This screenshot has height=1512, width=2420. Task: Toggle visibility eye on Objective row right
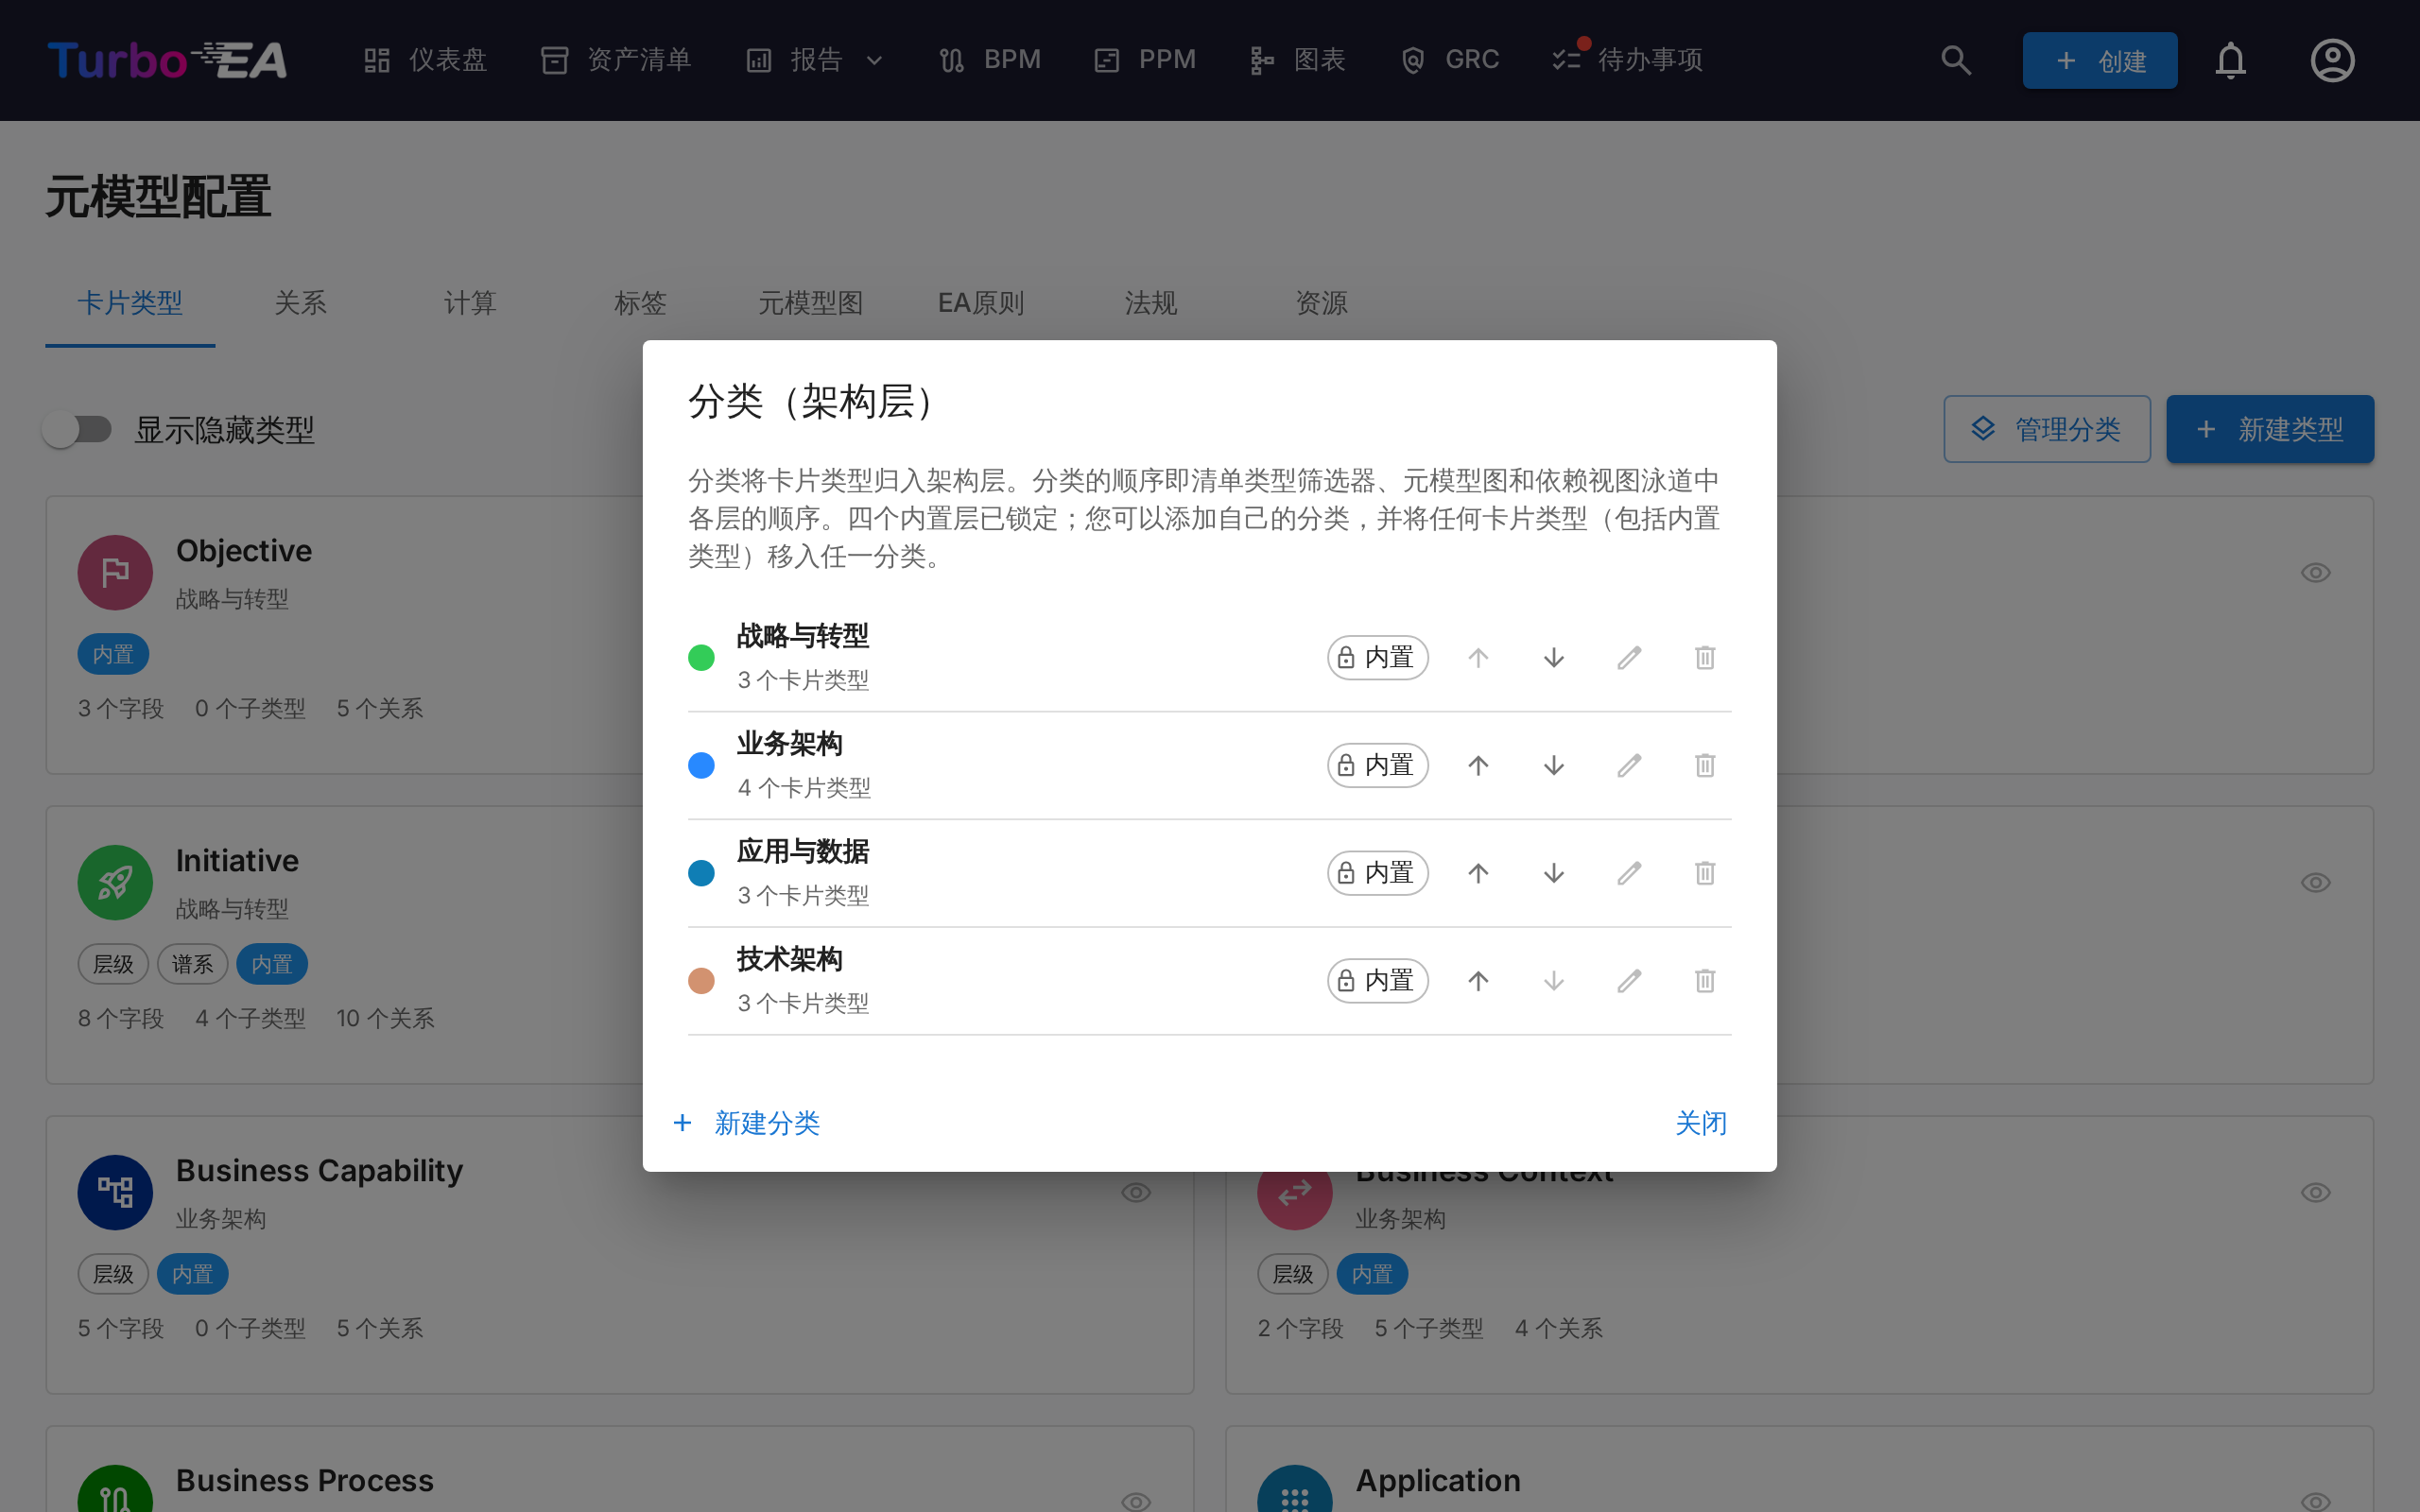(2316, 573)
